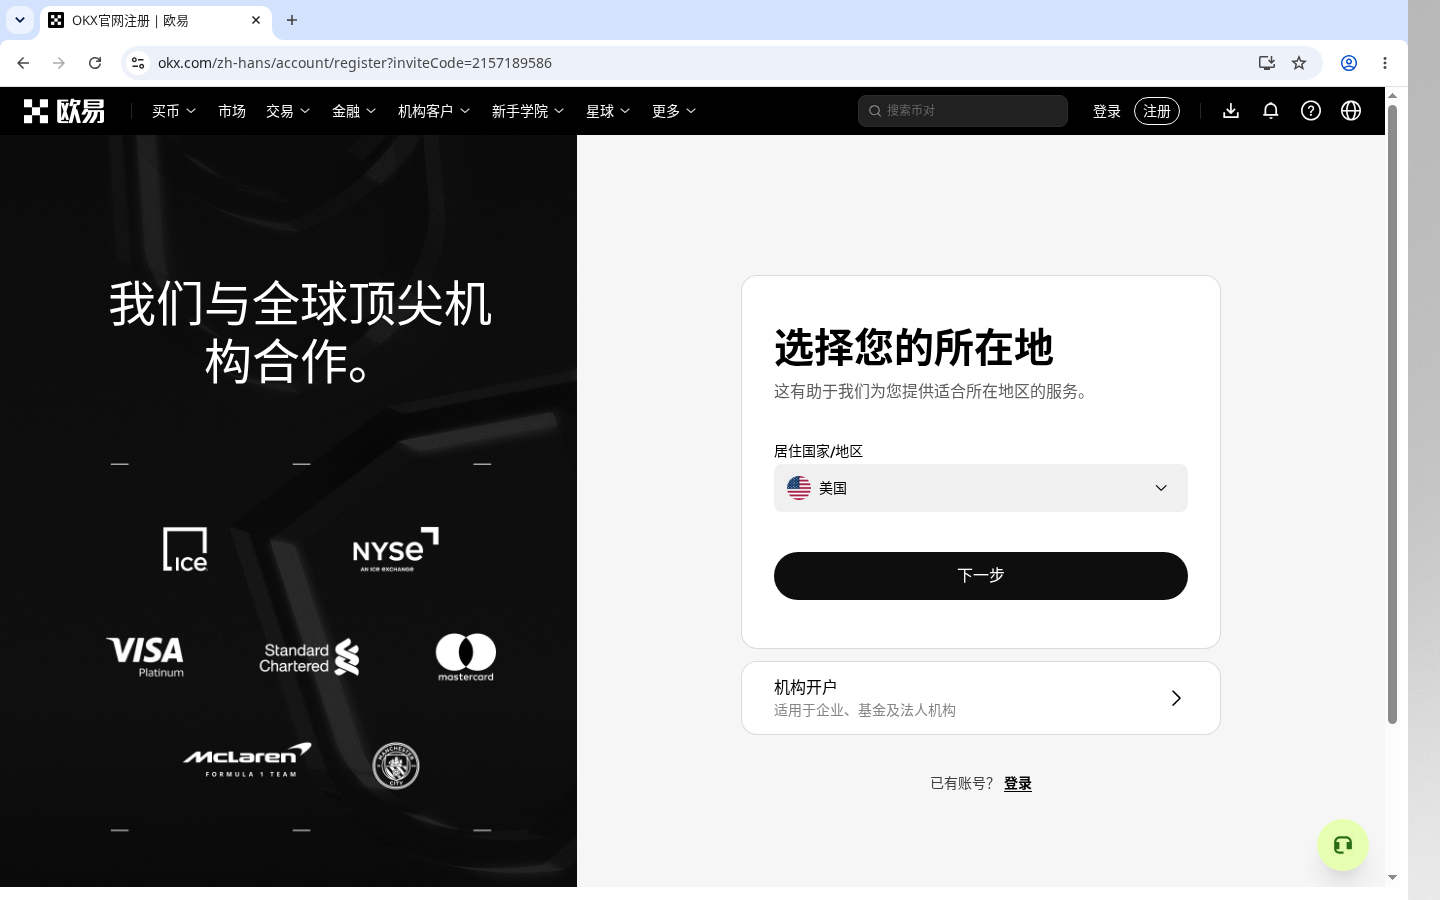Screen dimensions: 1440x900
Task: Click the McLaren Formula 1 Team logo
Action: [247, 760]
